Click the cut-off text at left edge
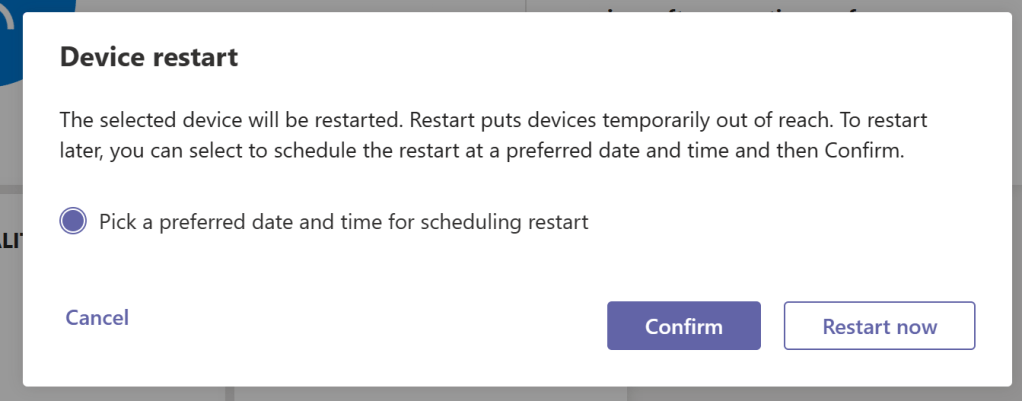Image resolution: width=1022 pixels, height=401 pixels. (10, 243)
